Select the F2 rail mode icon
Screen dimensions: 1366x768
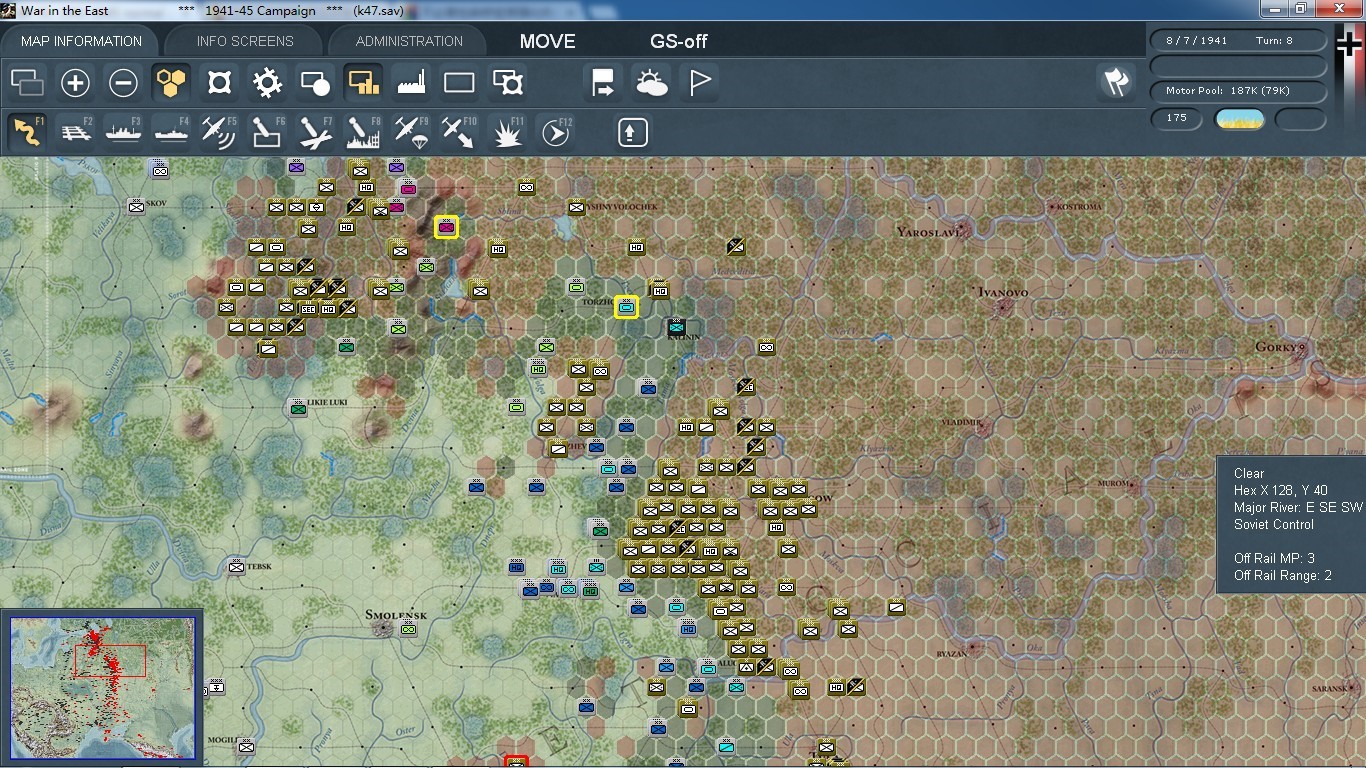click(x=76, y=132)
